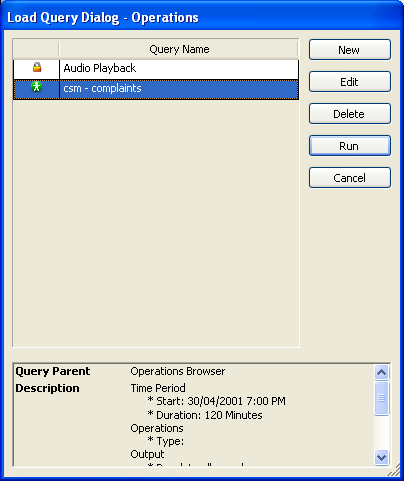
Task: Click the Duration: 120 Minutes line
Action: point(205,415)
